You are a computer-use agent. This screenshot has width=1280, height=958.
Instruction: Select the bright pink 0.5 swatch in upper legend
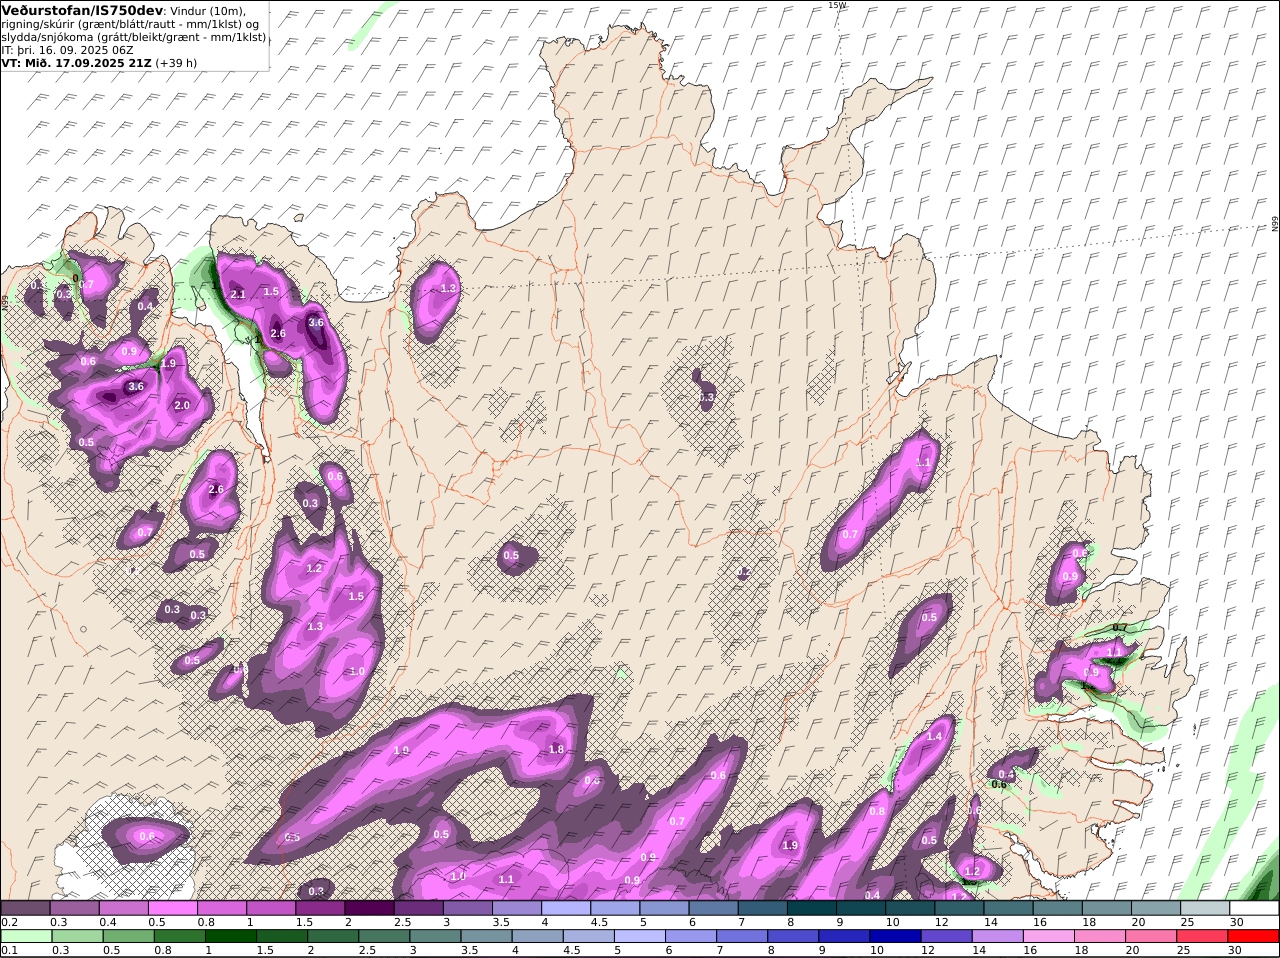point(172,908)
